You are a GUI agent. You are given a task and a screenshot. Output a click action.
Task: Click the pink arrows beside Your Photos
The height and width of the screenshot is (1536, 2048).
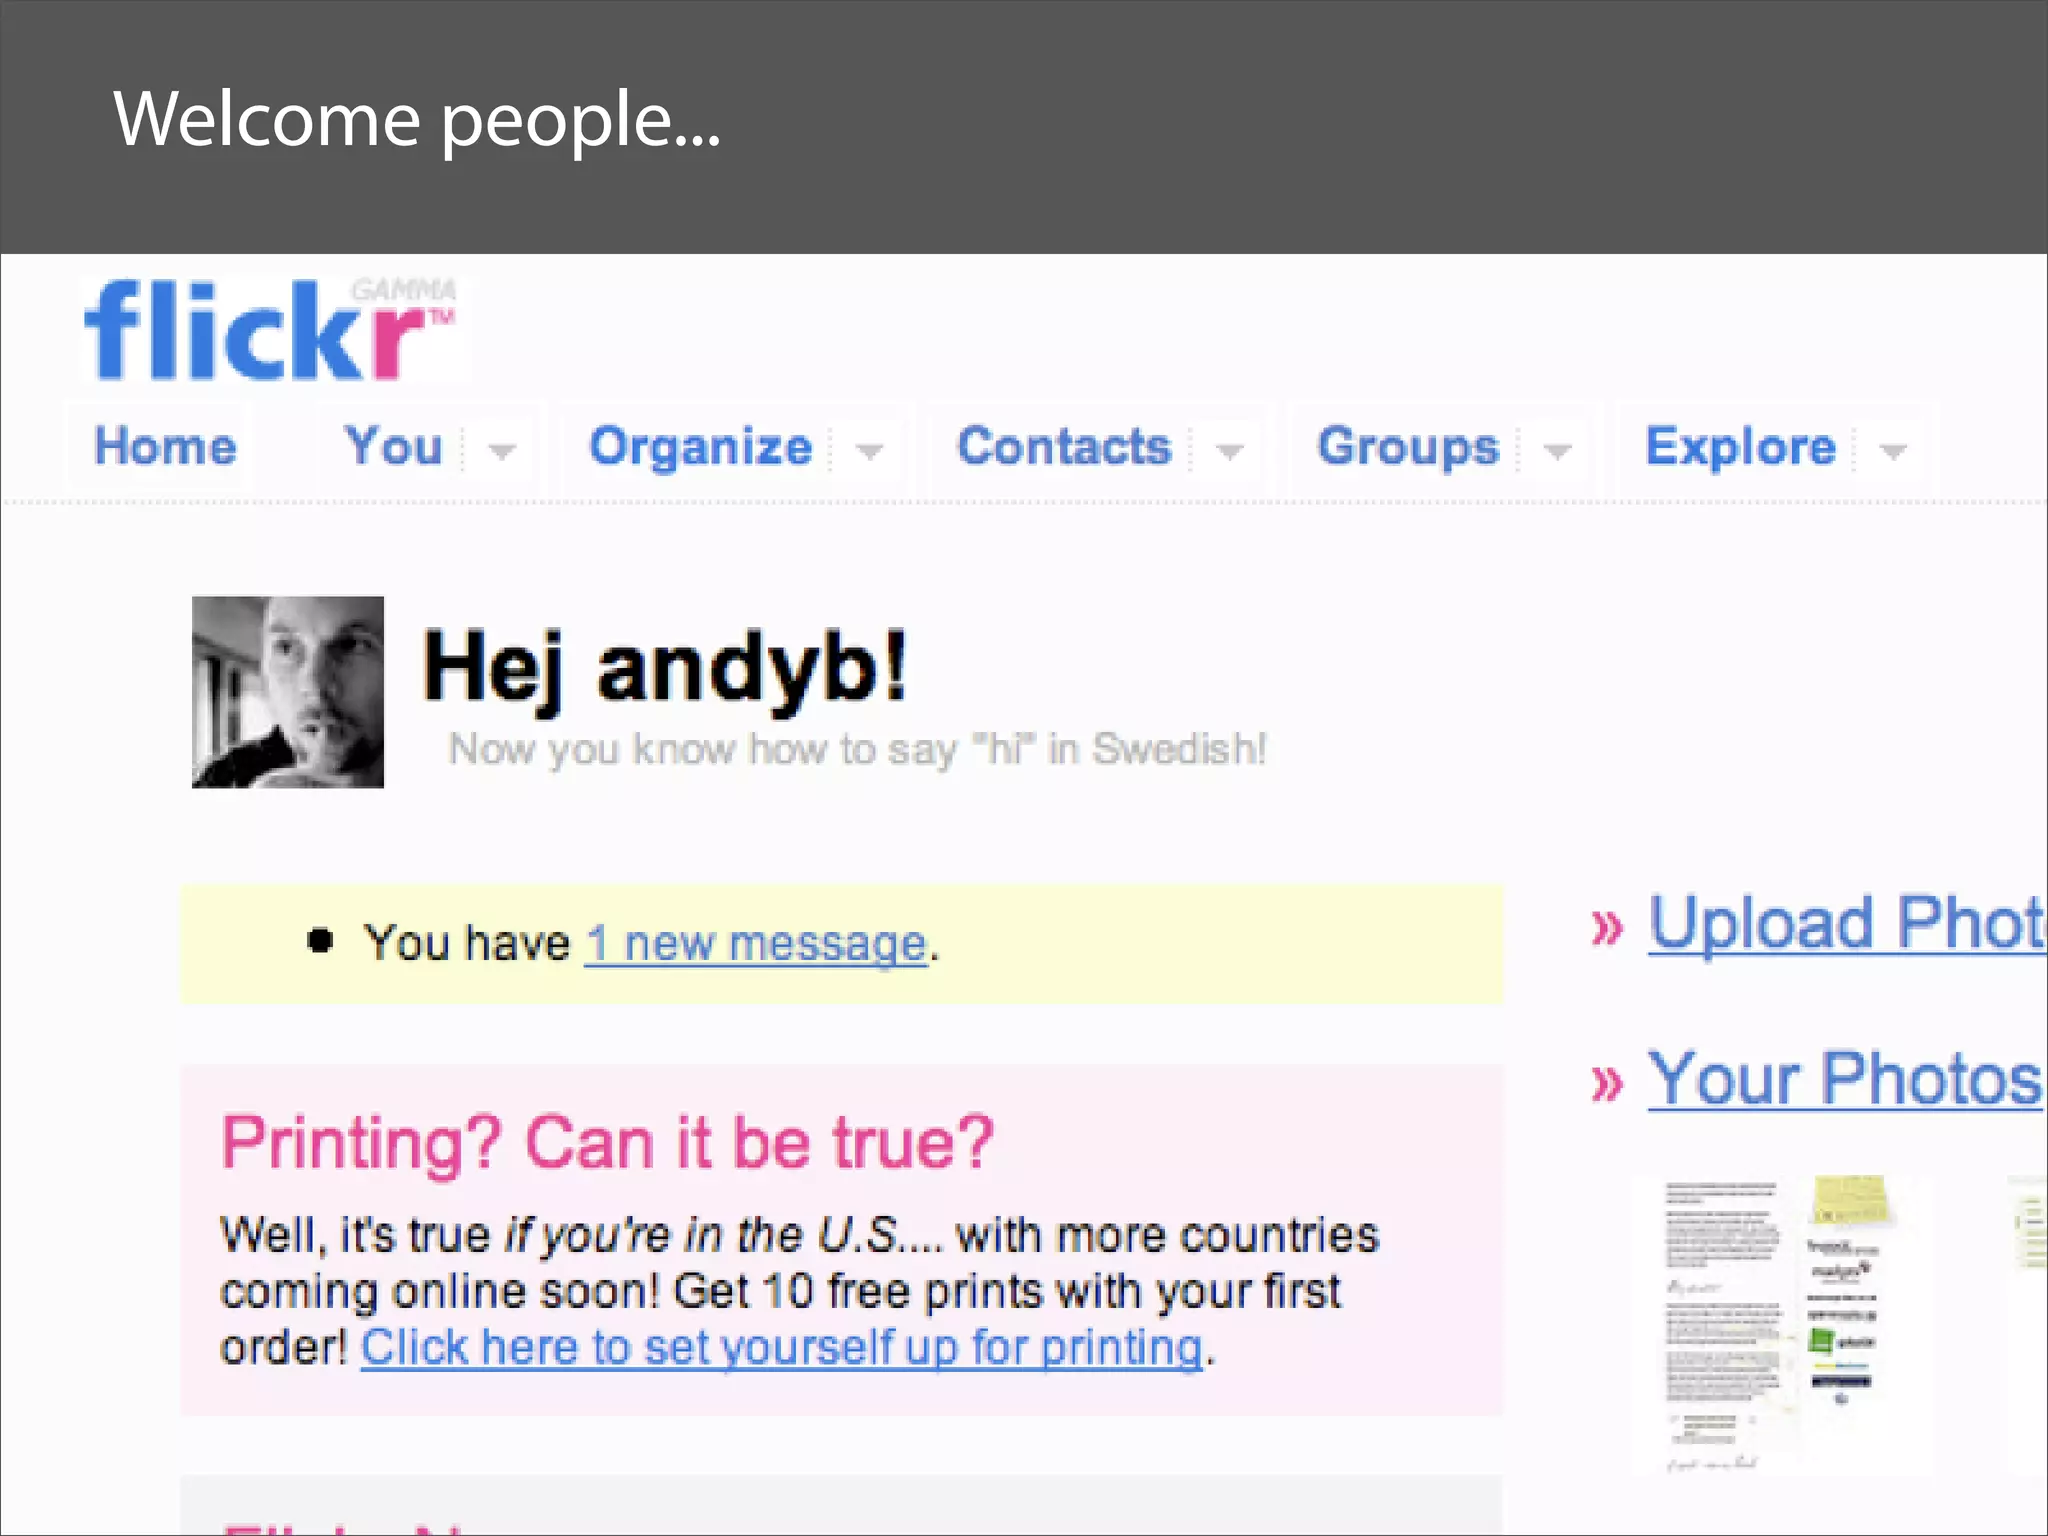pyautogui.click(x=1606, y=1083)
